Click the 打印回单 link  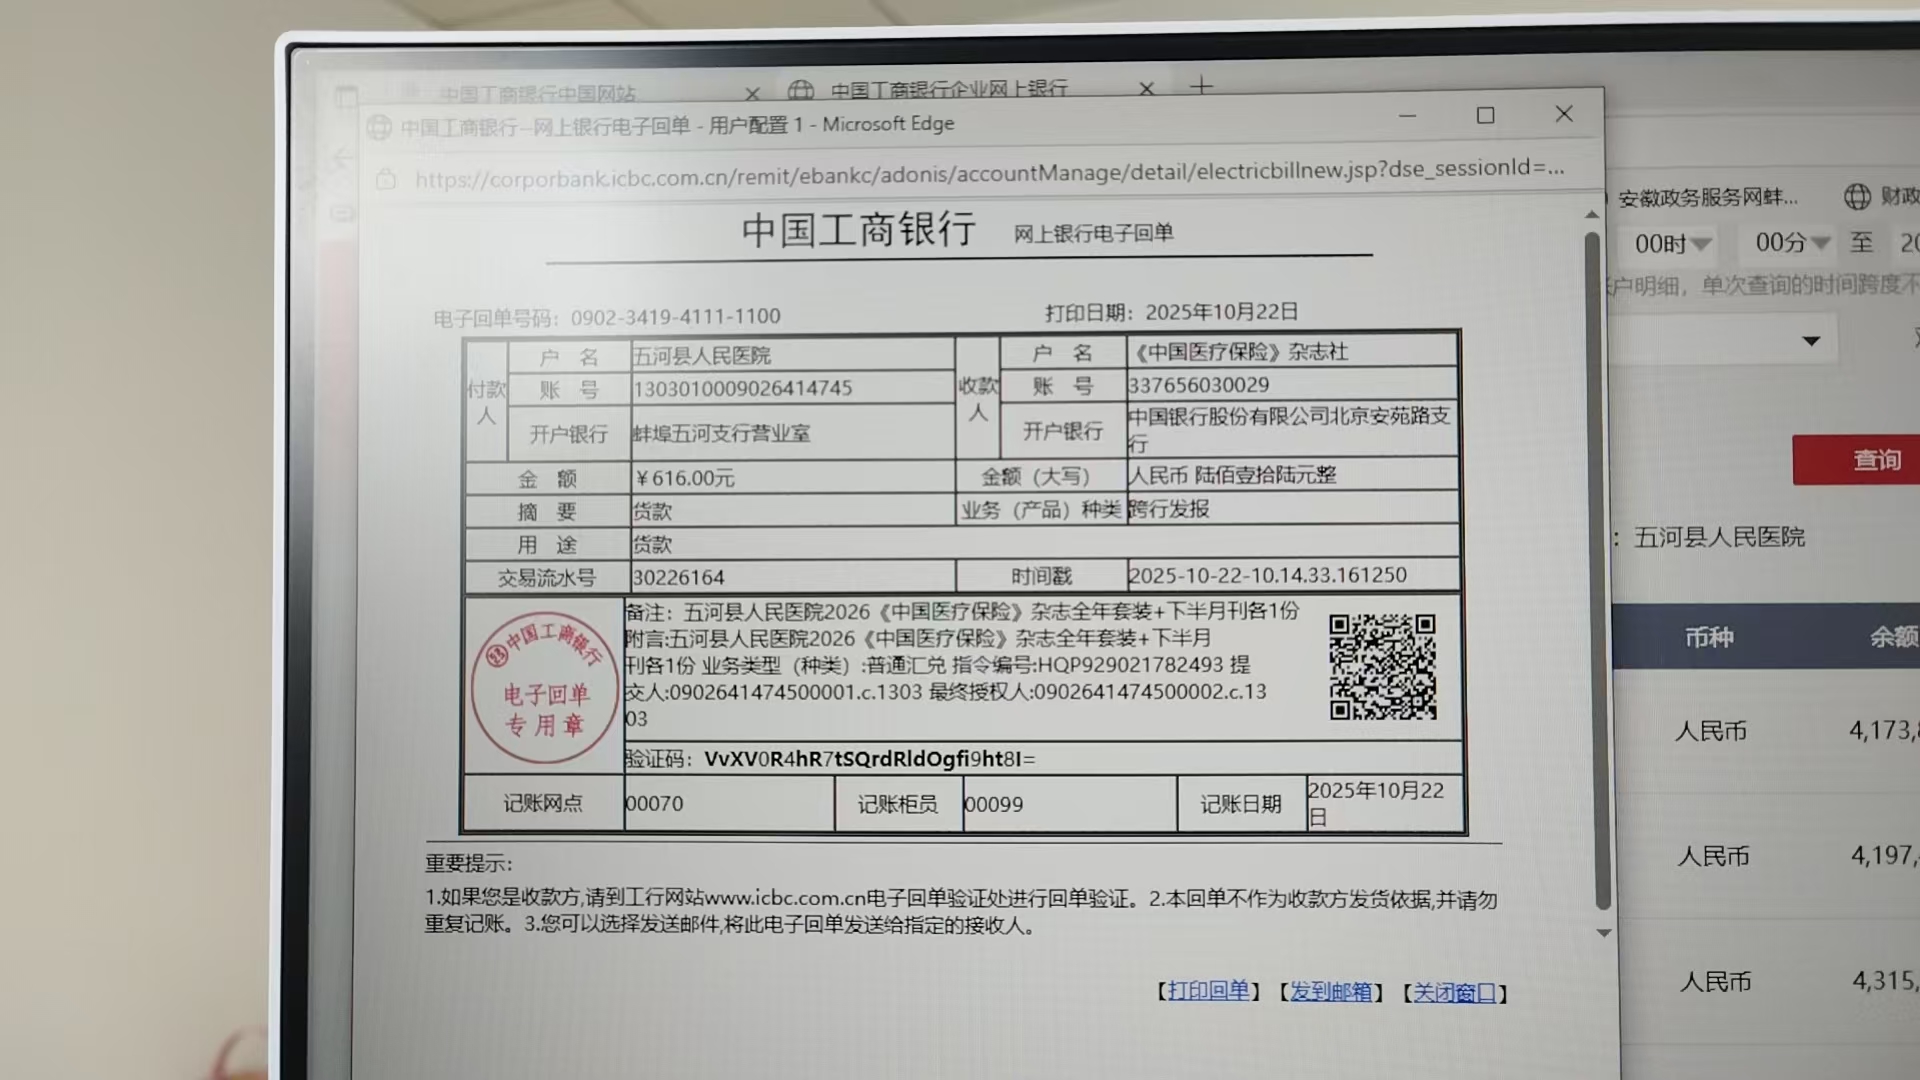1208,991
